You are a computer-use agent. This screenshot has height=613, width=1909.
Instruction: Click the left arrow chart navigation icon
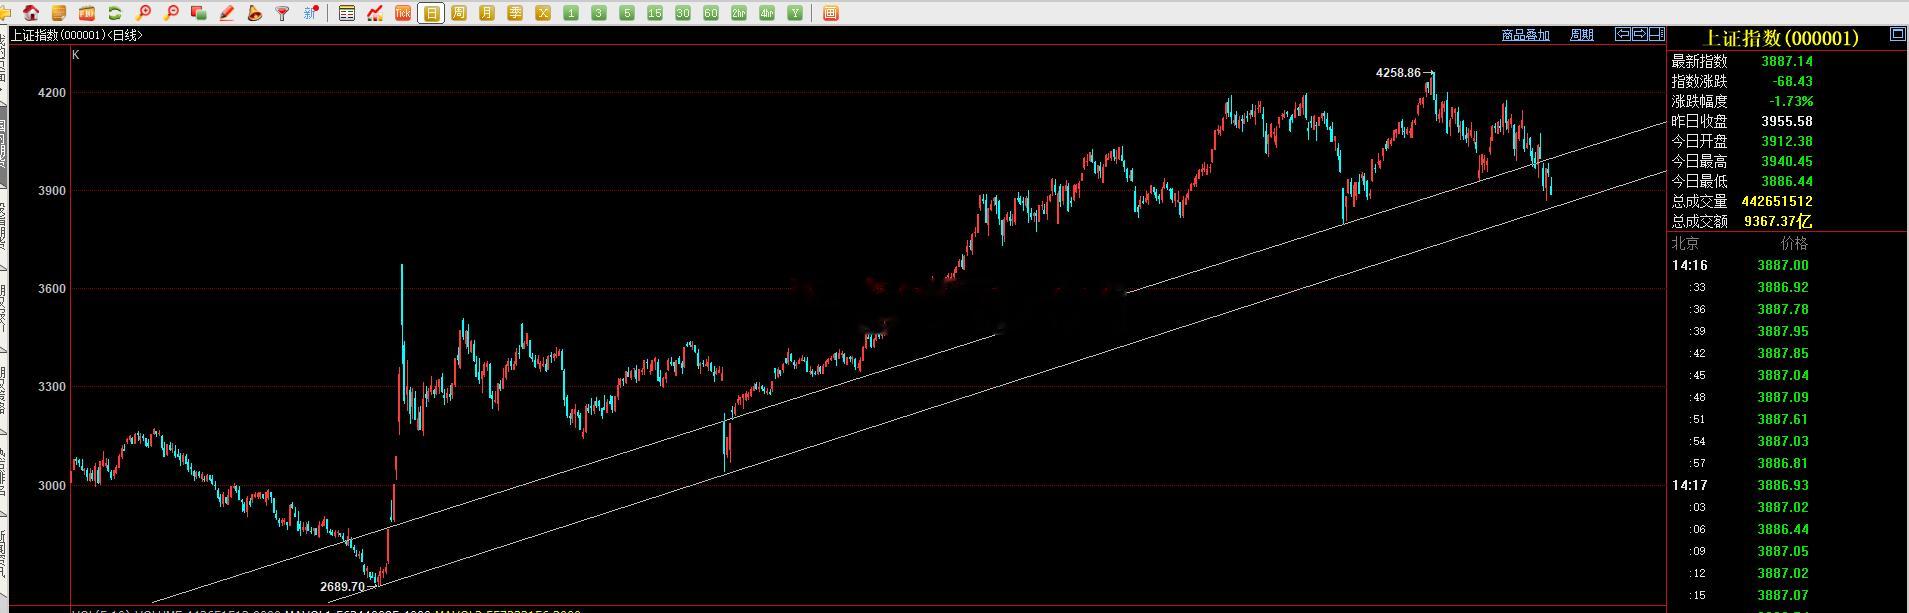coord(1624,34)
